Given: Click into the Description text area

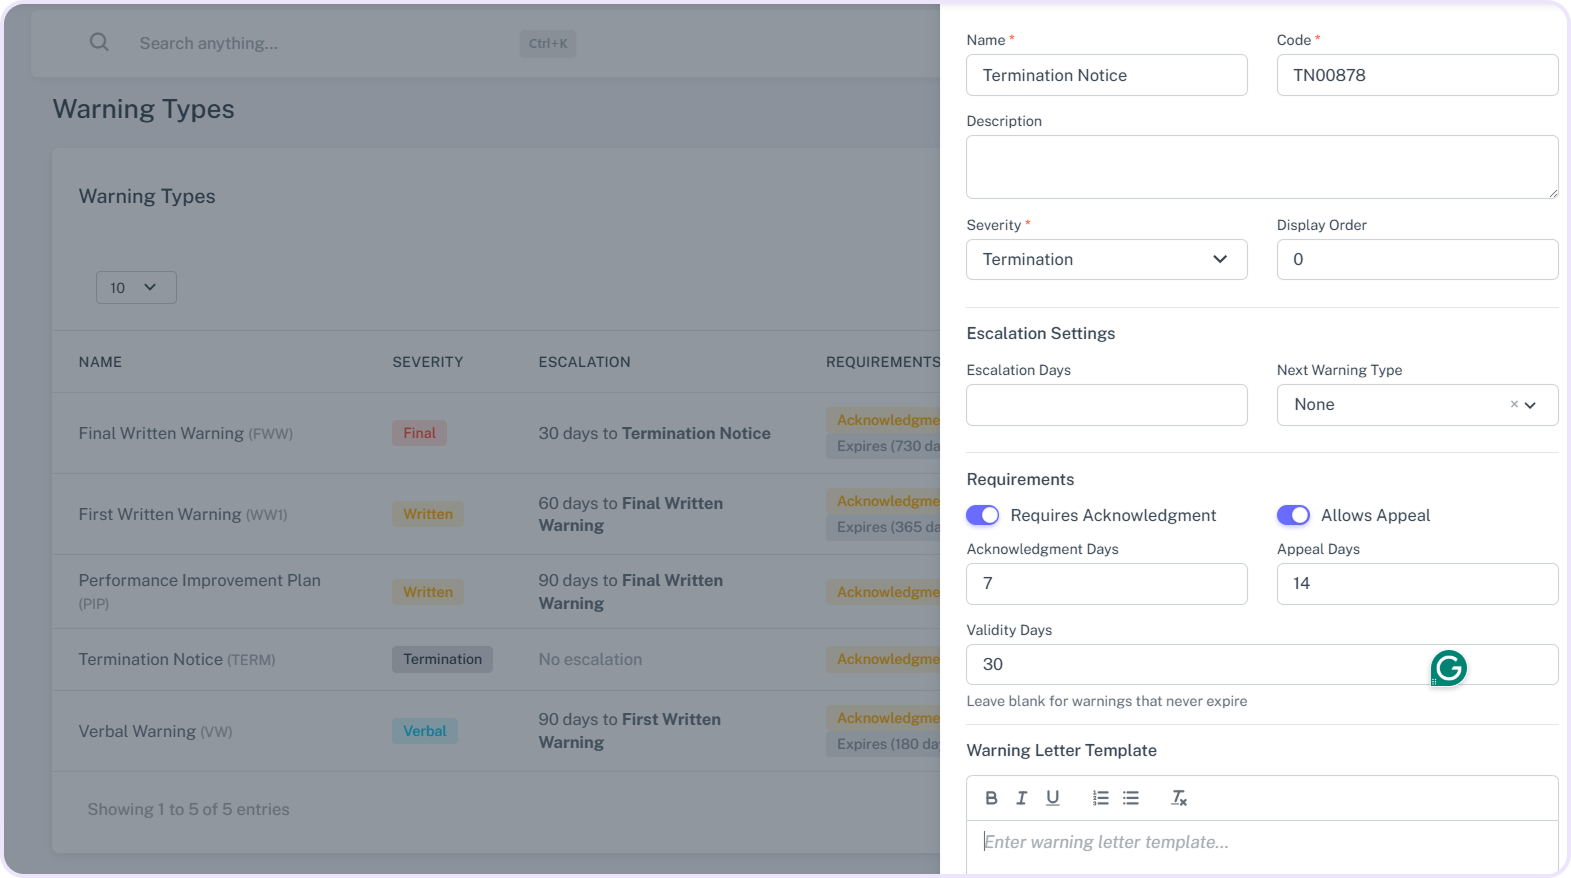Looking at the screenshot, I should click(1261, 167).
